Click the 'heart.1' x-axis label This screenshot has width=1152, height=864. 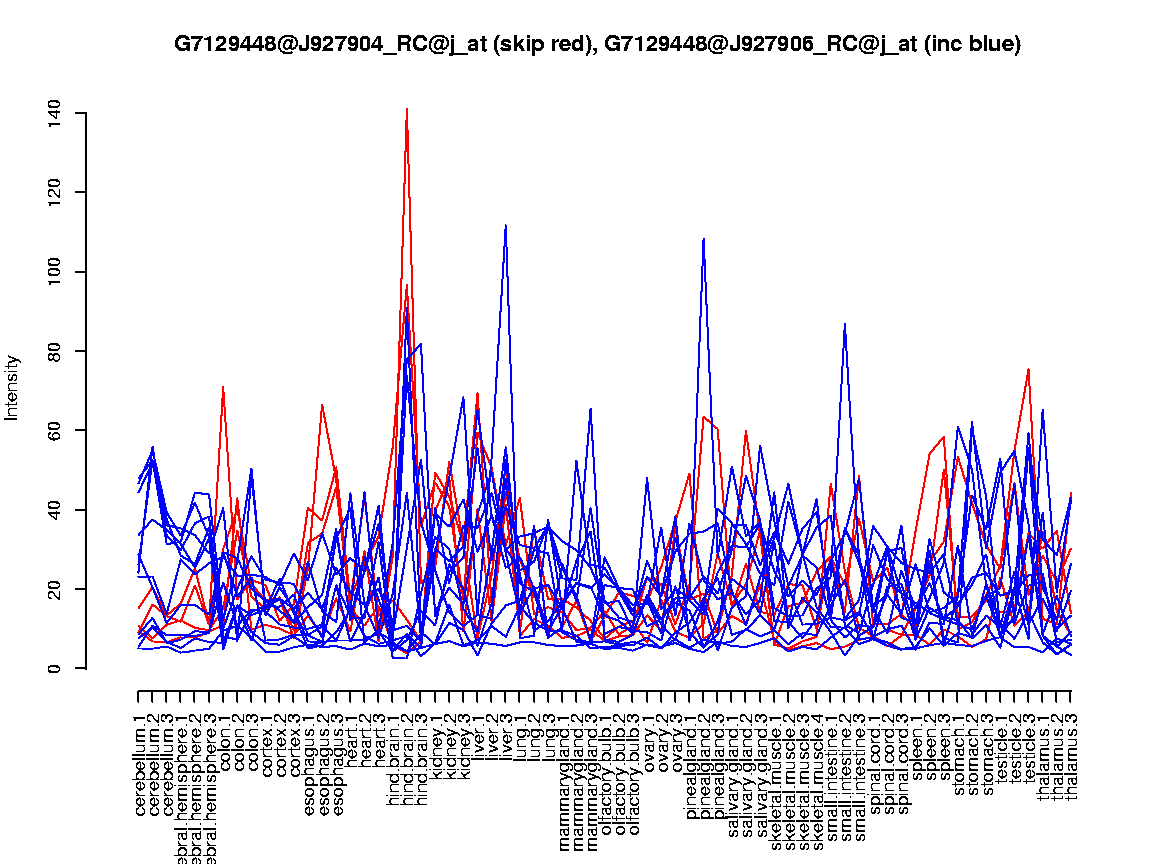click(351, 744)
